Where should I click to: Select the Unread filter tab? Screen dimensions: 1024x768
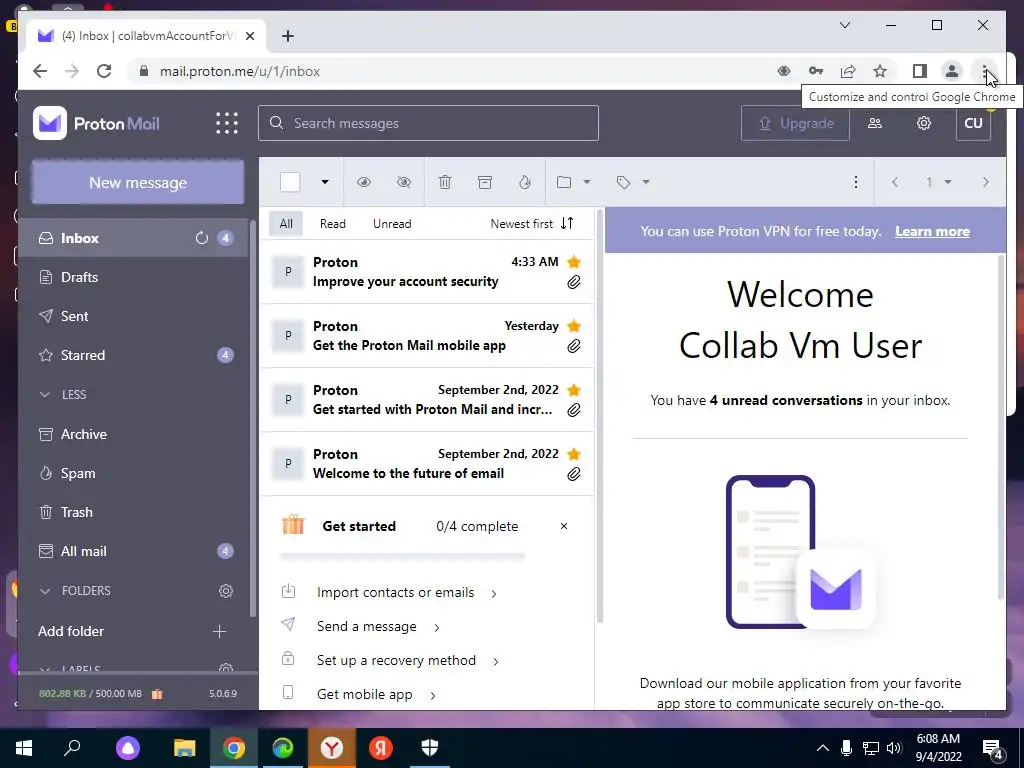coord(392,223)
